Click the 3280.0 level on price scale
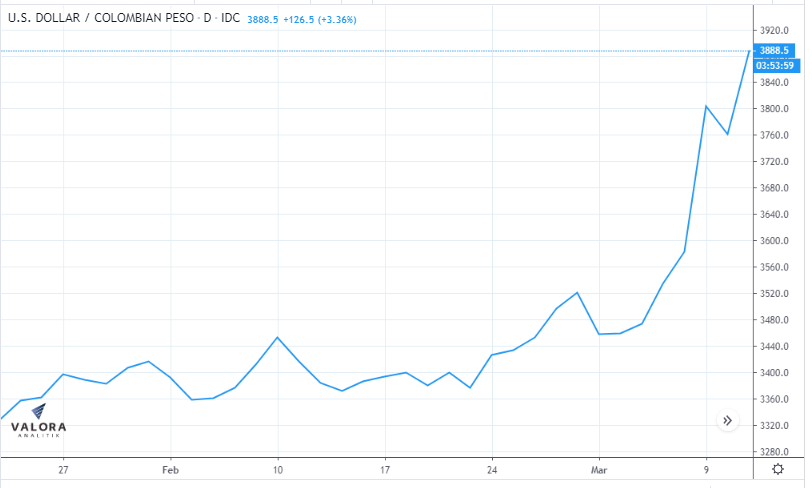The height and width of the screenshot is (488, 812). (775, 452)
